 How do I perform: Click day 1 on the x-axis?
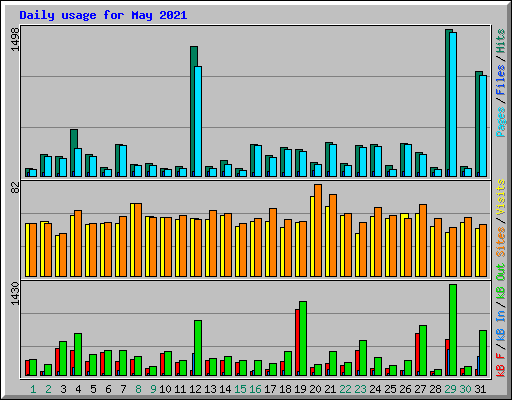click(x=33, y=389)
